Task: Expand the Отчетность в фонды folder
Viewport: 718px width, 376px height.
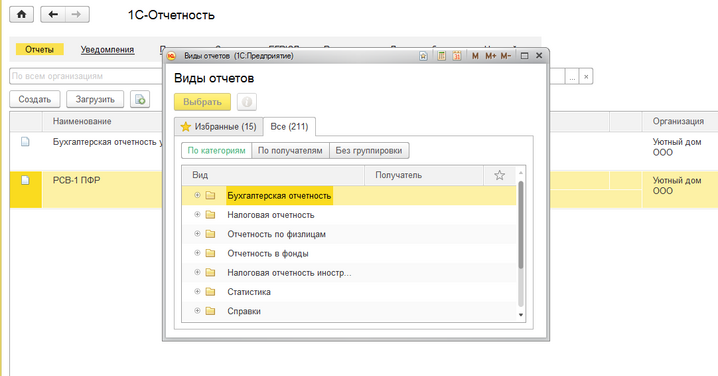Action: pyautogui.click(x=197, y=253)
